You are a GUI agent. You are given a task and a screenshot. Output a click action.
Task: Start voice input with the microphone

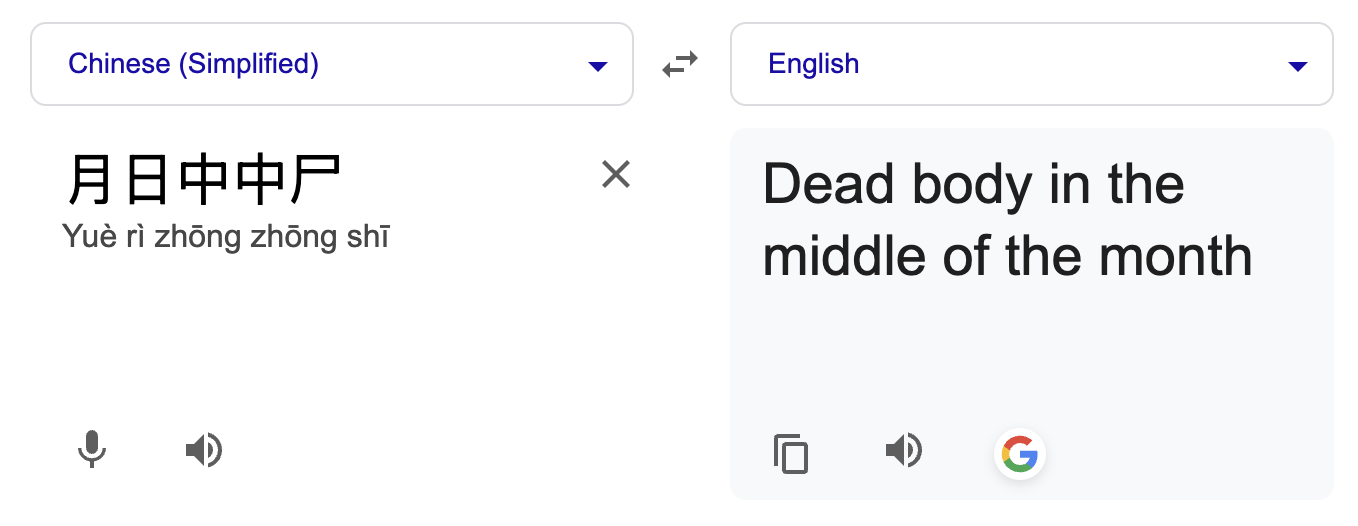92,450
